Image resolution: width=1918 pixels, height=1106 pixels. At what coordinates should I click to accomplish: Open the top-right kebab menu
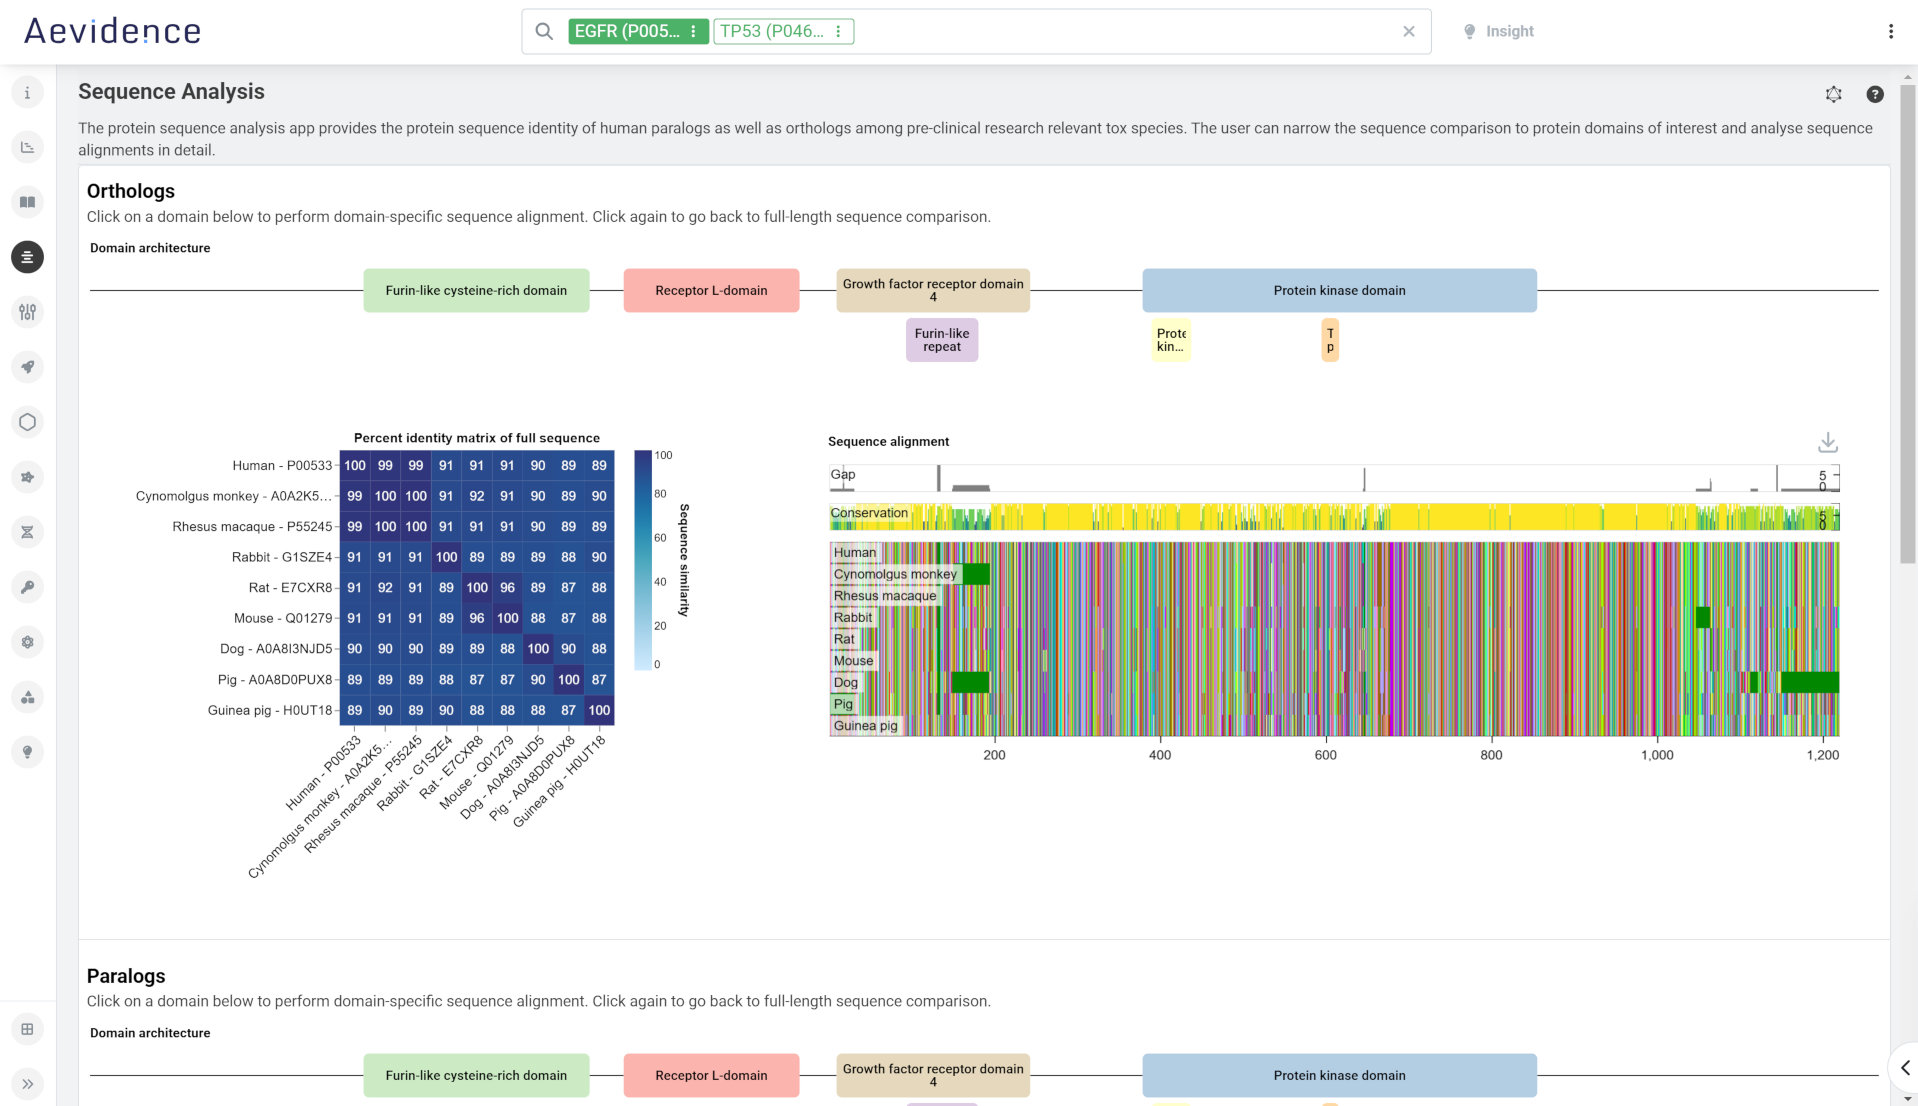tap(1891, 32)
